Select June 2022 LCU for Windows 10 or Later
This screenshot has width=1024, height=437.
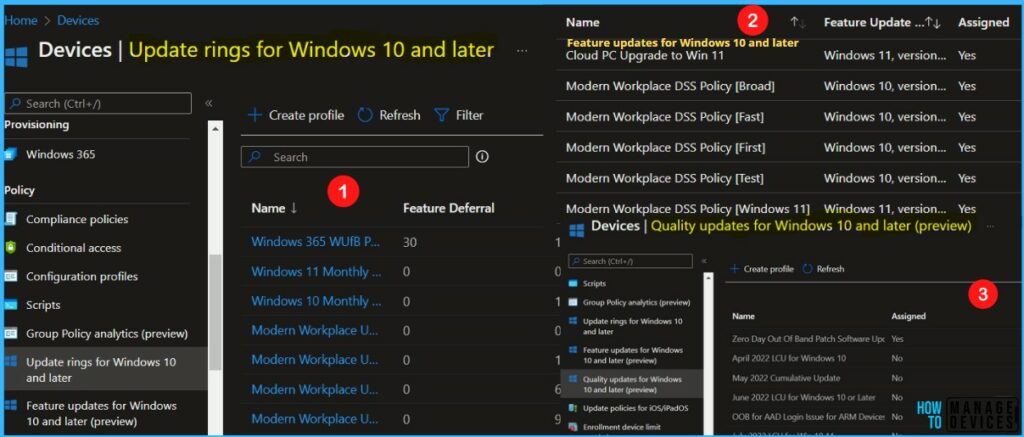point(872,397)
